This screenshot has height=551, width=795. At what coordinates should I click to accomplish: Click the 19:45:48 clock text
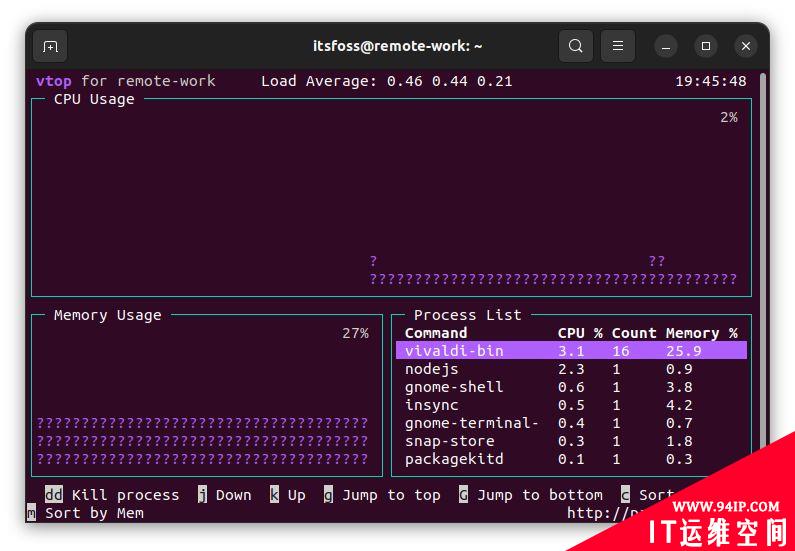pyautogui.click(x=710, y=81)
